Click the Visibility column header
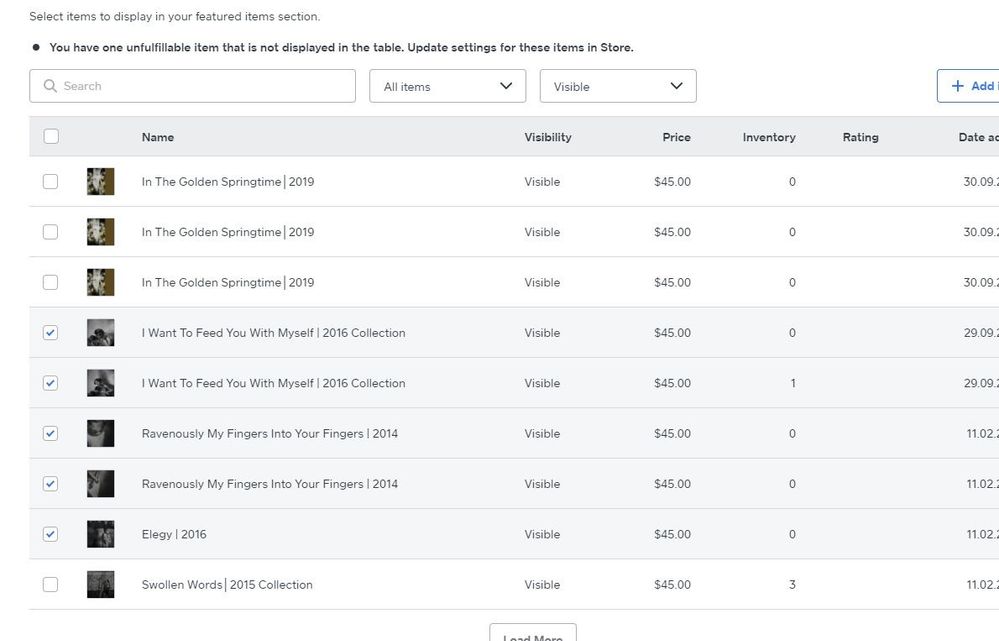Viewport: 999px width, 641px height. [547, 137]
